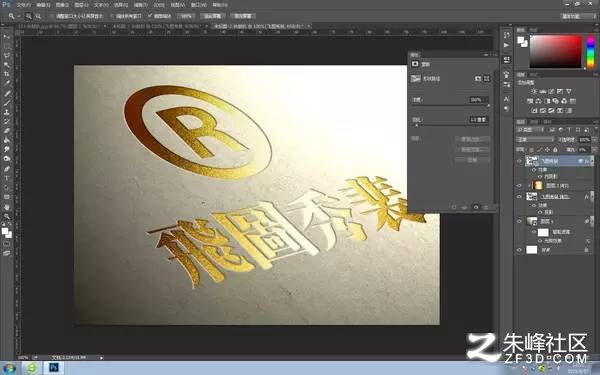The image size is (600, 375).
Task: Click the foreground color swatch in toolbox
Action: (x=5, y=231)
